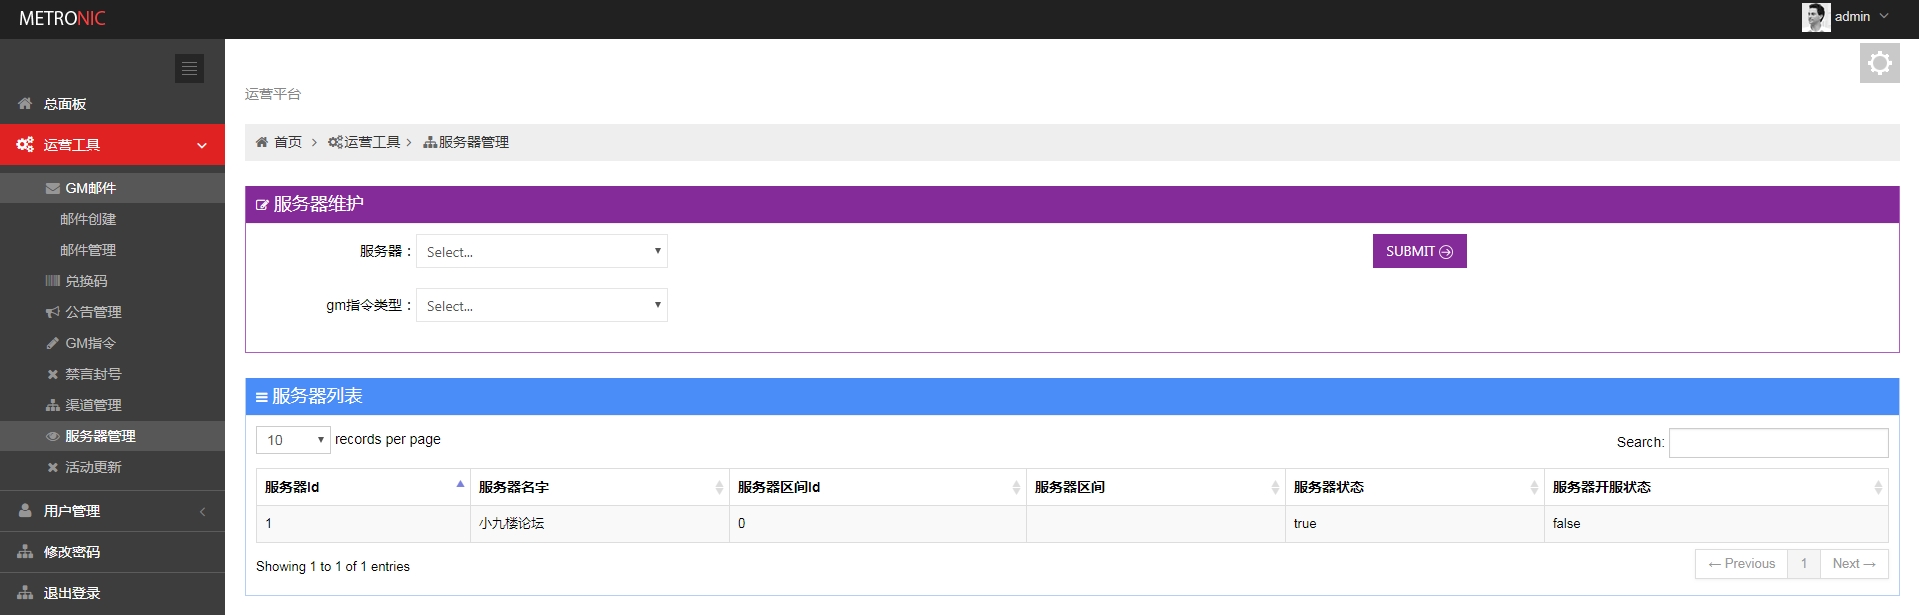
Task: Click the home icon in breadcrumb
Action: (262, 142)
